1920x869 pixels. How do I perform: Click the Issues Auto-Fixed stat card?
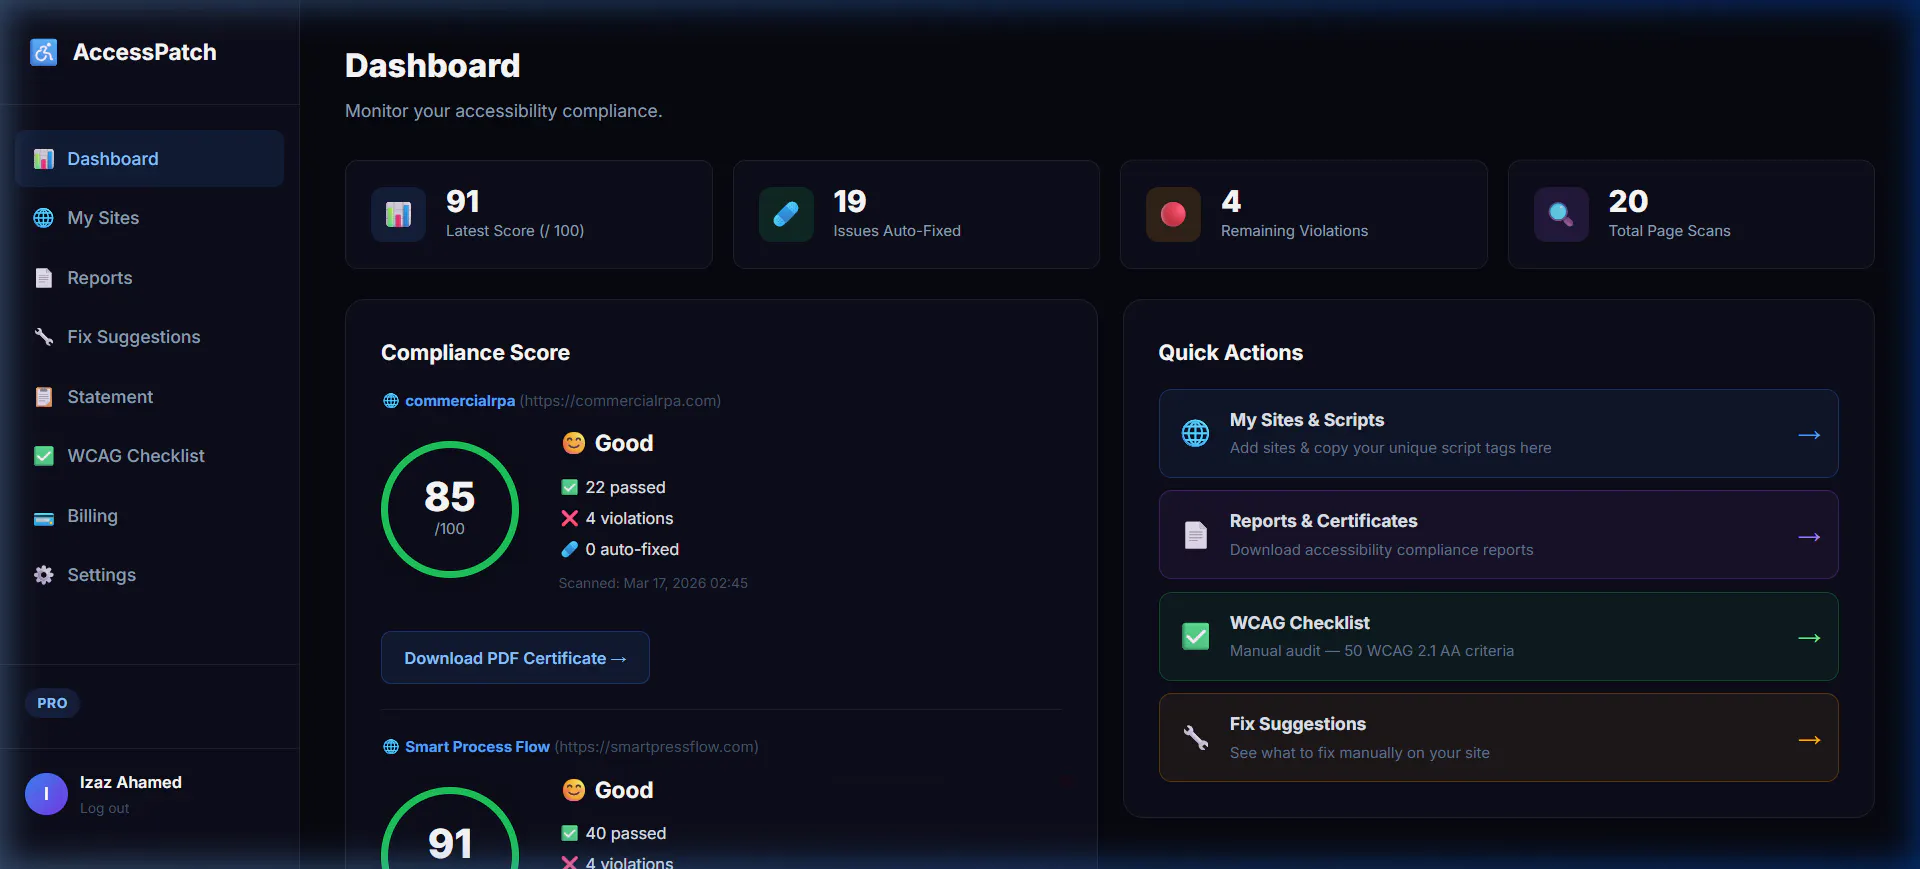click(x=916, y=214)
